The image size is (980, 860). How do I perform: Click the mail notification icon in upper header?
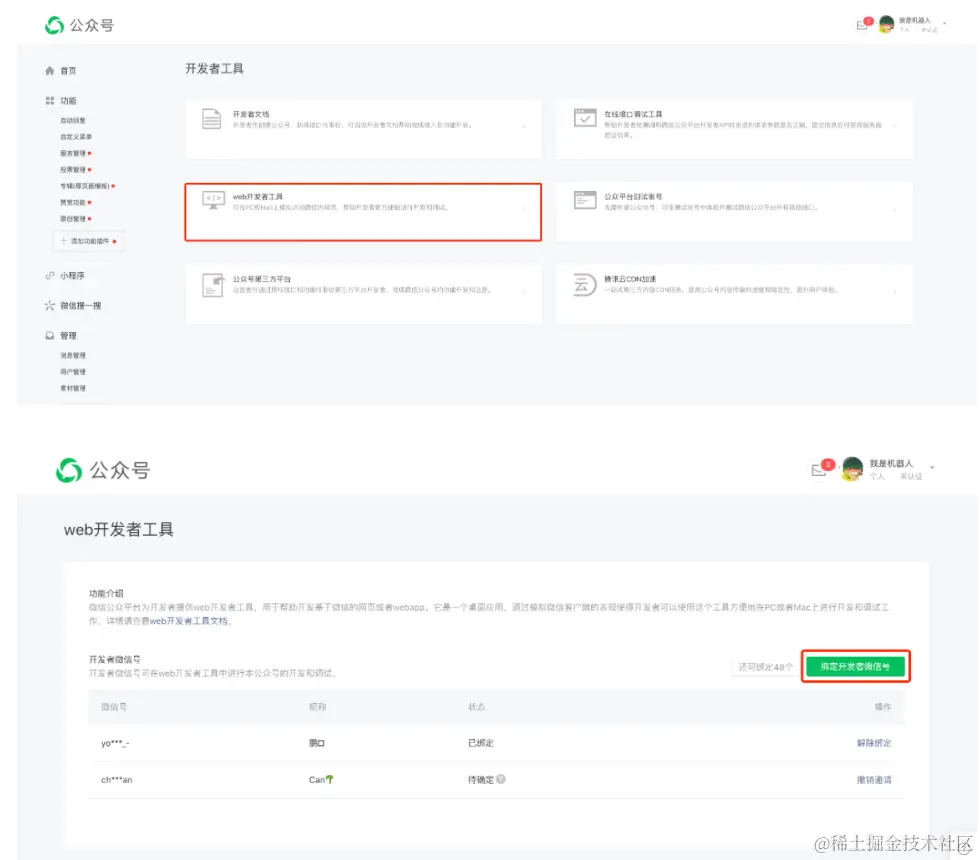pyautogui.click(x=862, y=25)
